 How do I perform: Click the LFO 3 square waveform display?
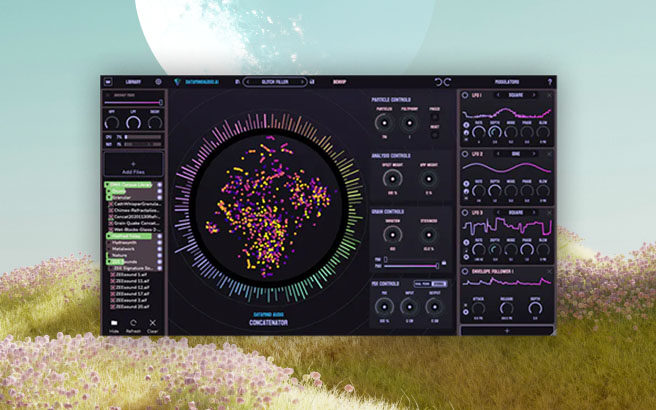pos(507,227)
